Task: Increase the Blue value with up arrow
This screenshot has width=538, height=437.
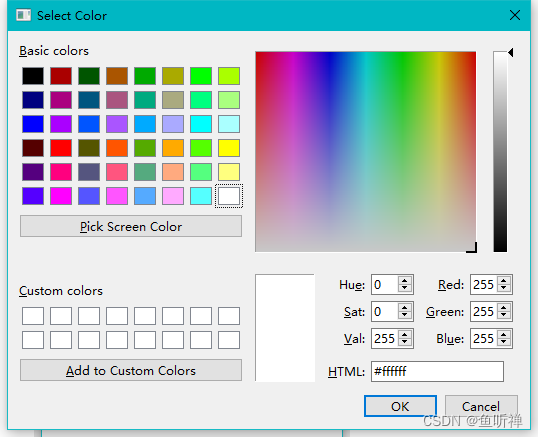Action: tap(504, 334)
